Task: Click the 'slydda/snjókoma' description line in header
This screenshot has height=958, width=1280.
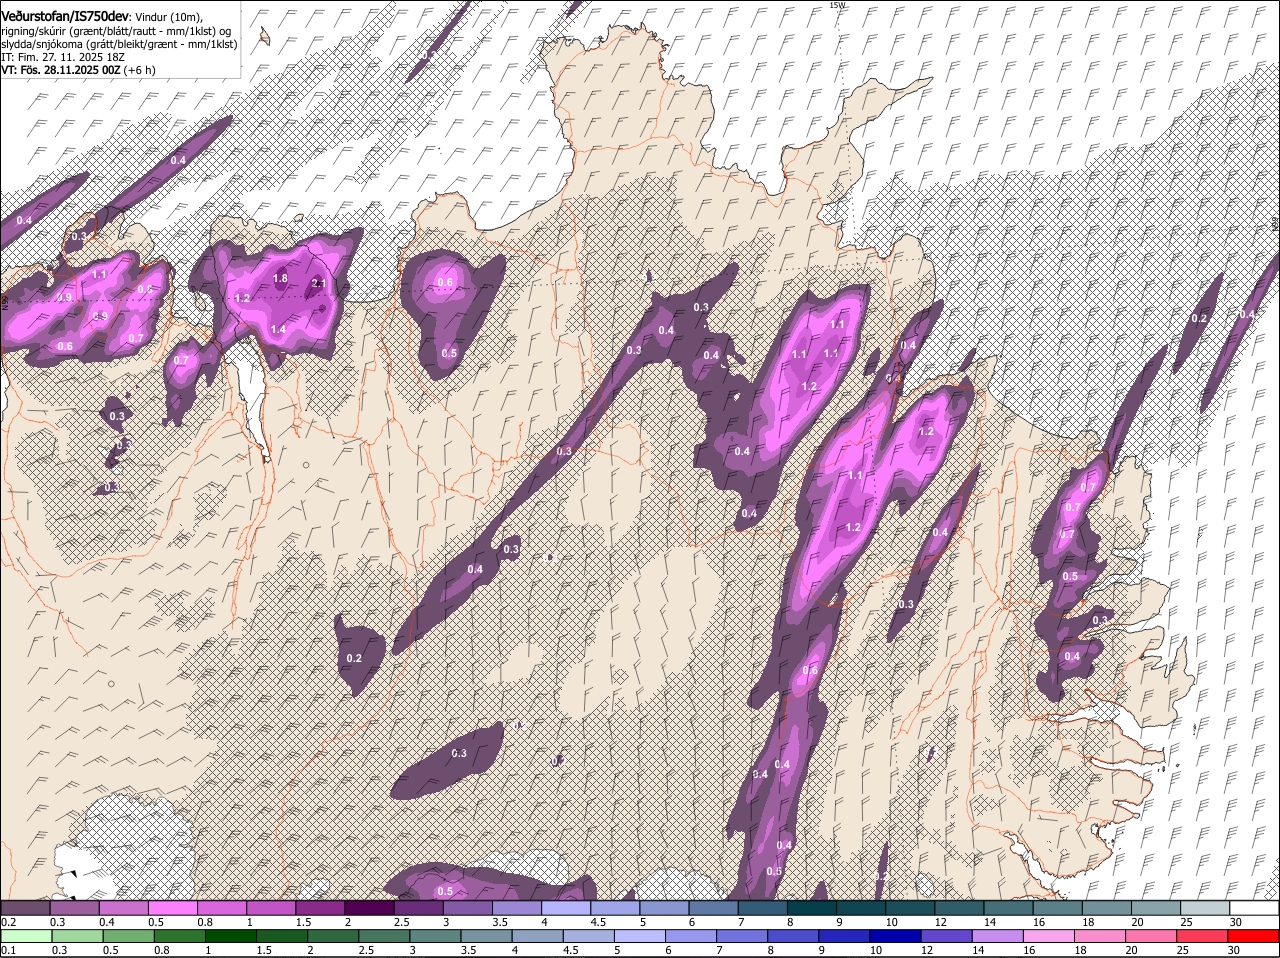Action: click(119, 44)
